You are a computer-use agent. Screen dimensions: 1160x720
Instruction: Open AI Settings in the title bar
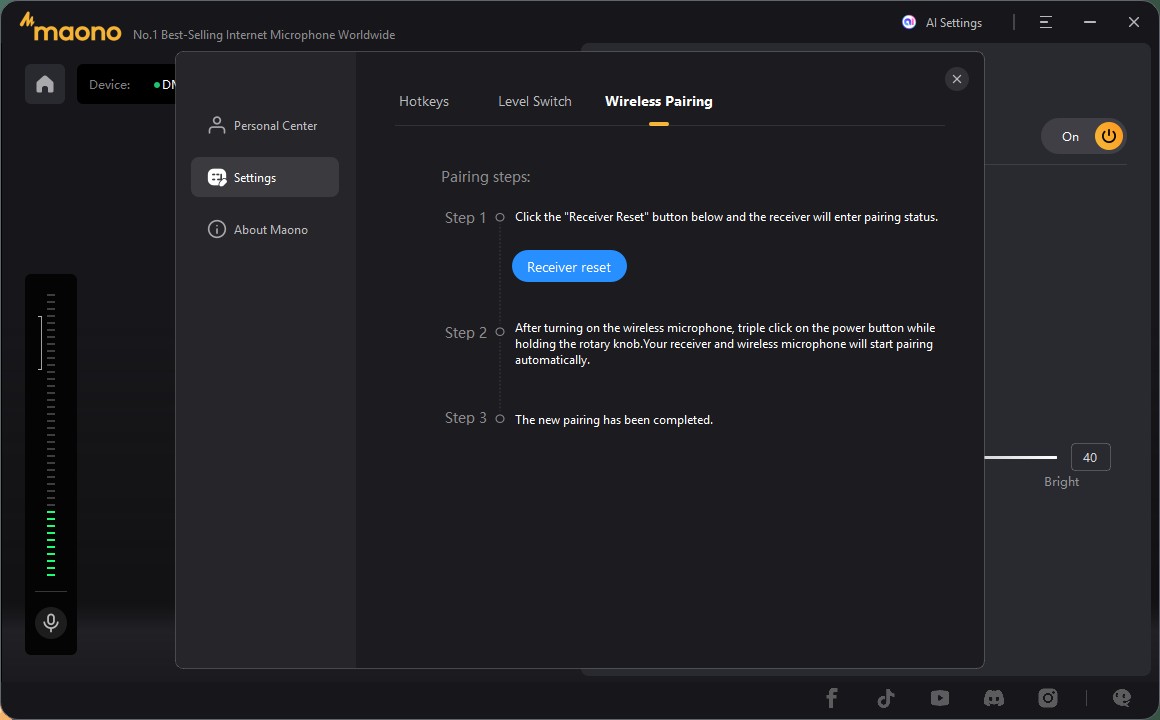943,22
